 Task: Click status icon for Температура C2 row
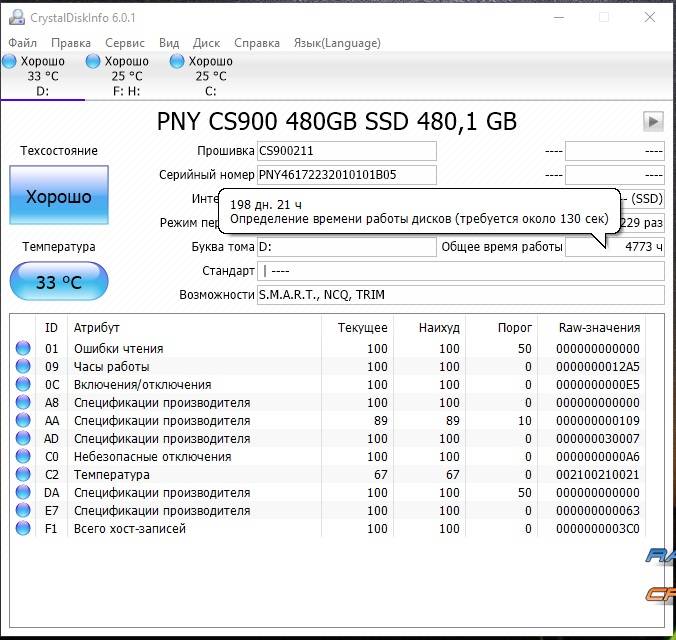pyautogui.click(x=23, y=474)
